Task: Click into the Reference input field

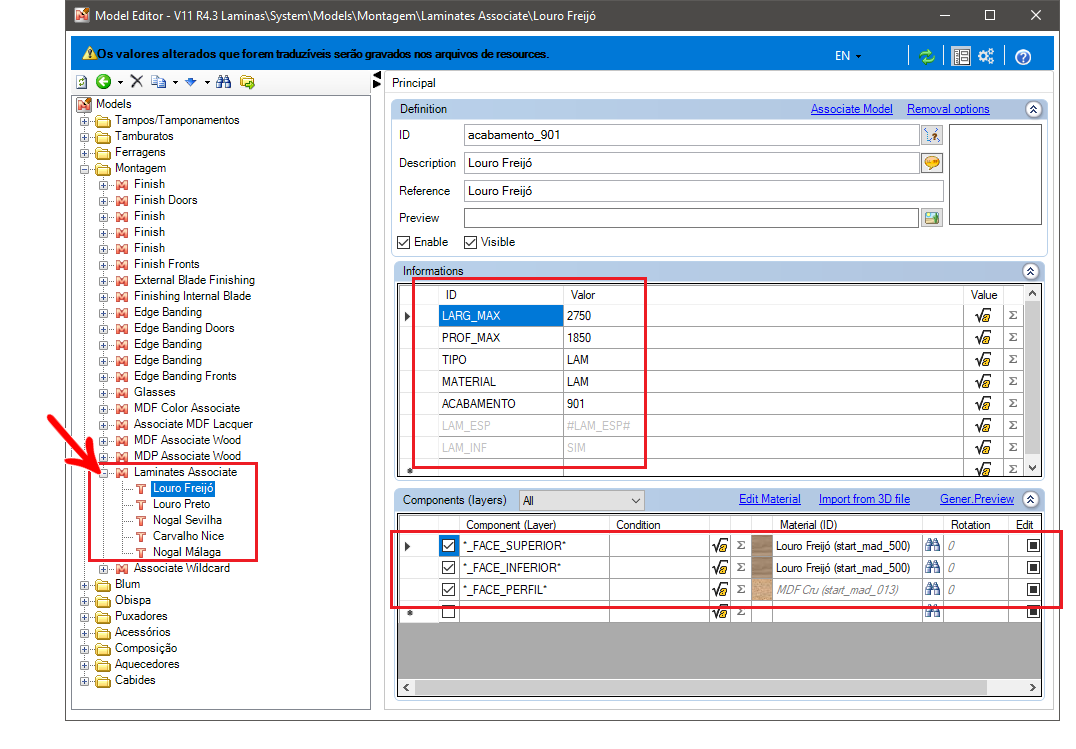Action: point(703,191)
